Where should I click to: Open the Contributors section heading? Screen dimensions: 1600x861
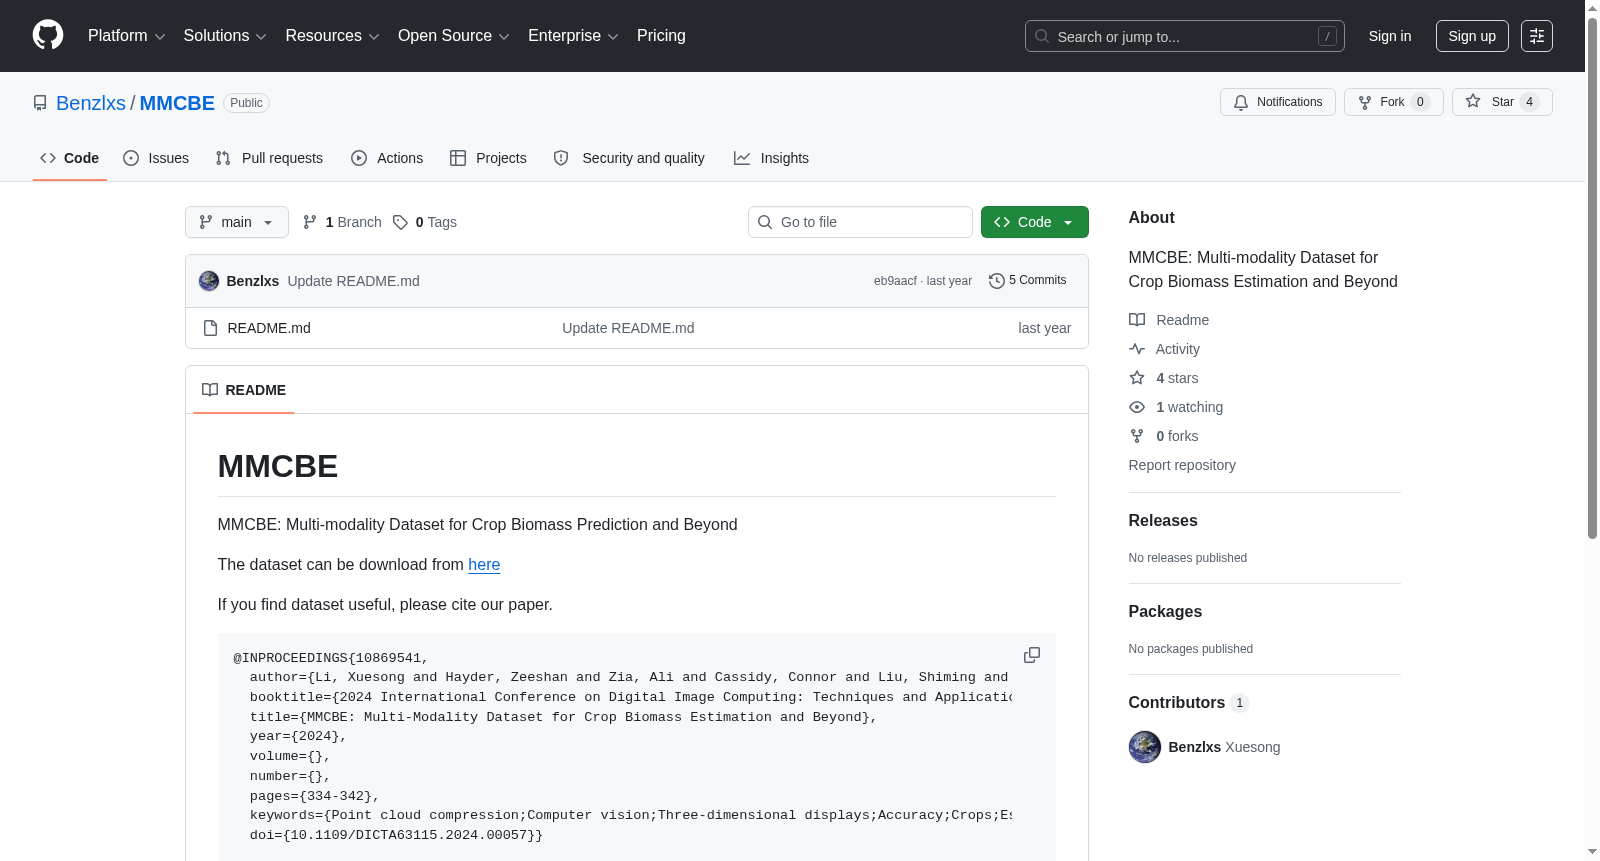[x=1189, y=702]
